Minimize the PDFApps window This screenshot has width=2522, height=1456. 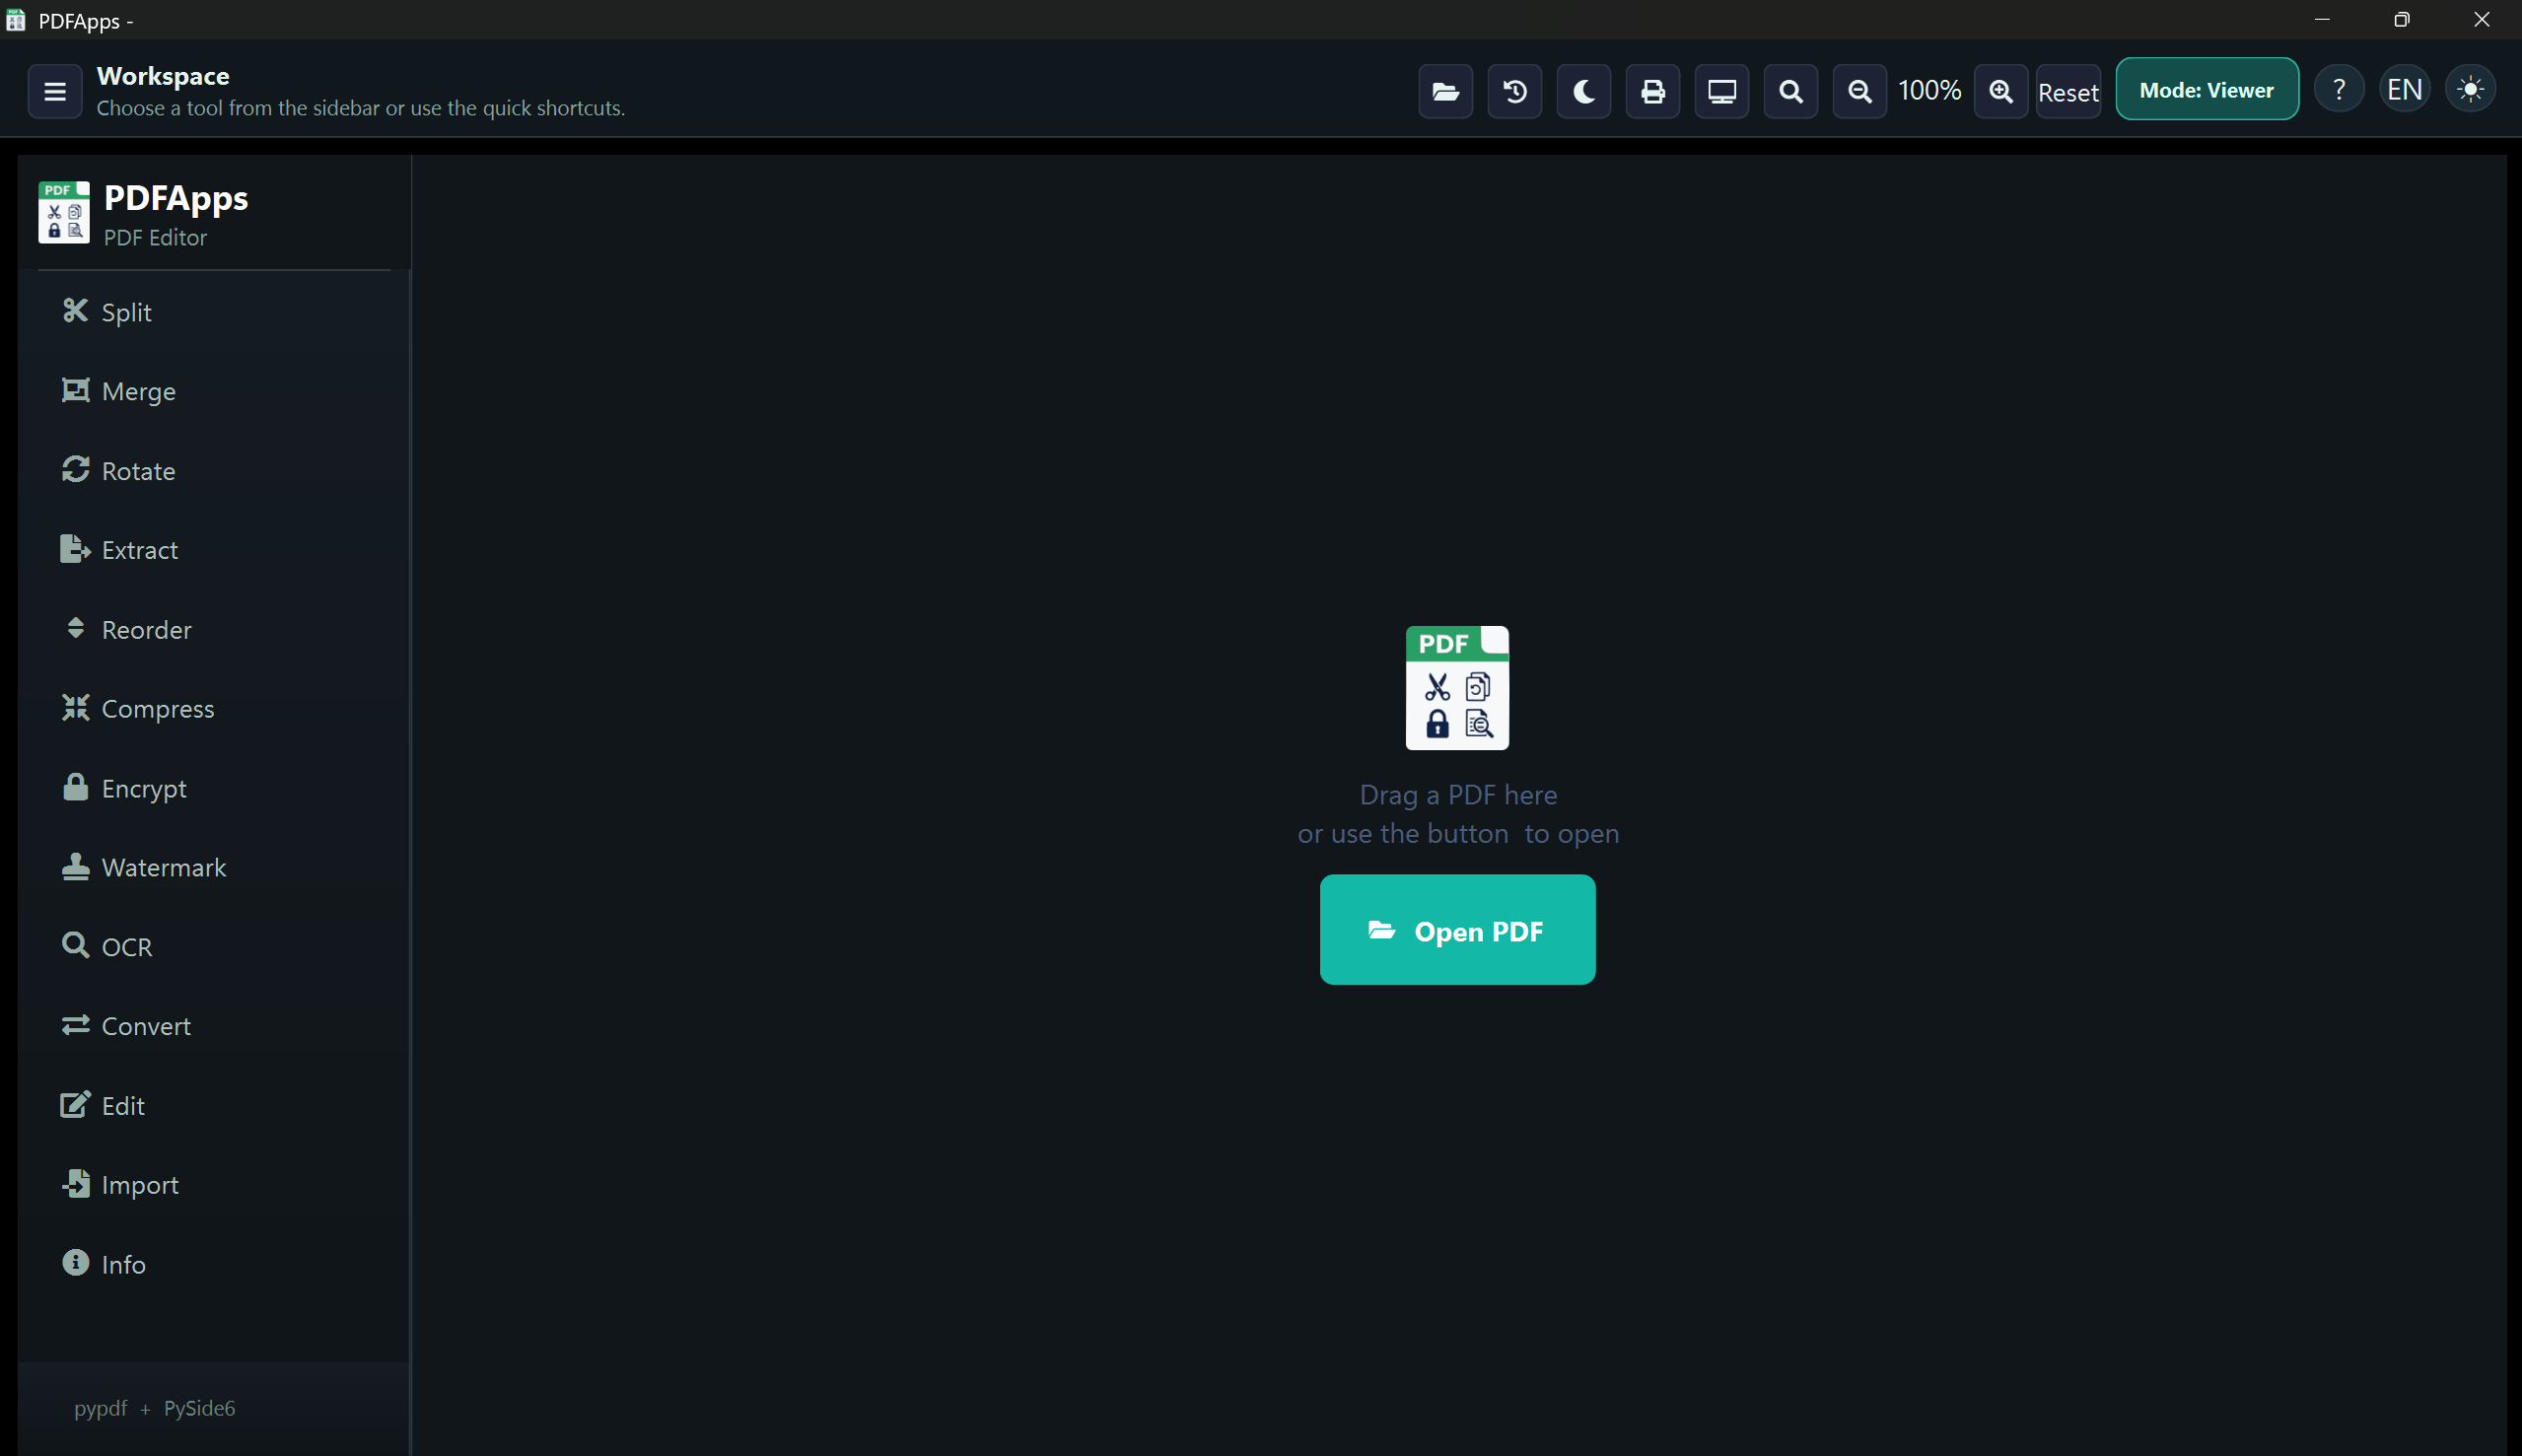click(2322, 19)
